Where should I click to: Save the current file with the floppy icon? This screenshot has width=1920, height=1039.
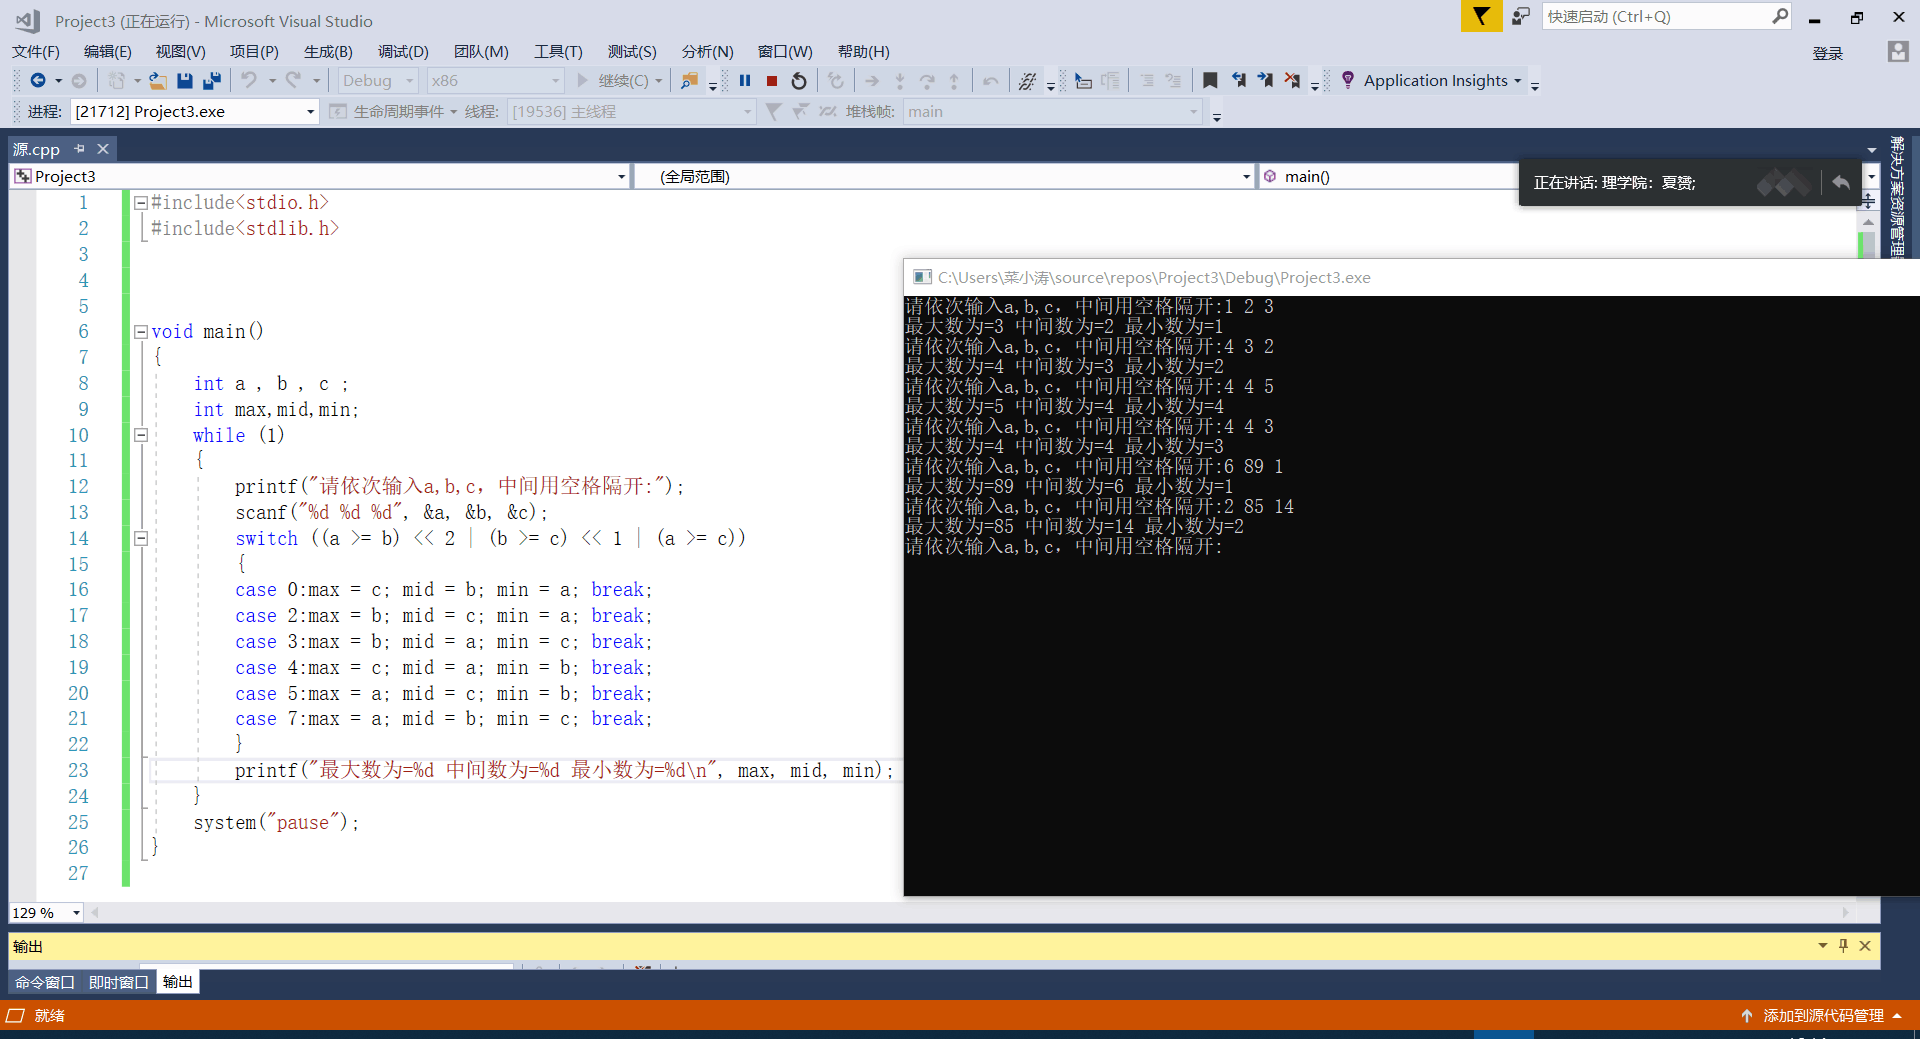coord(185,81)
